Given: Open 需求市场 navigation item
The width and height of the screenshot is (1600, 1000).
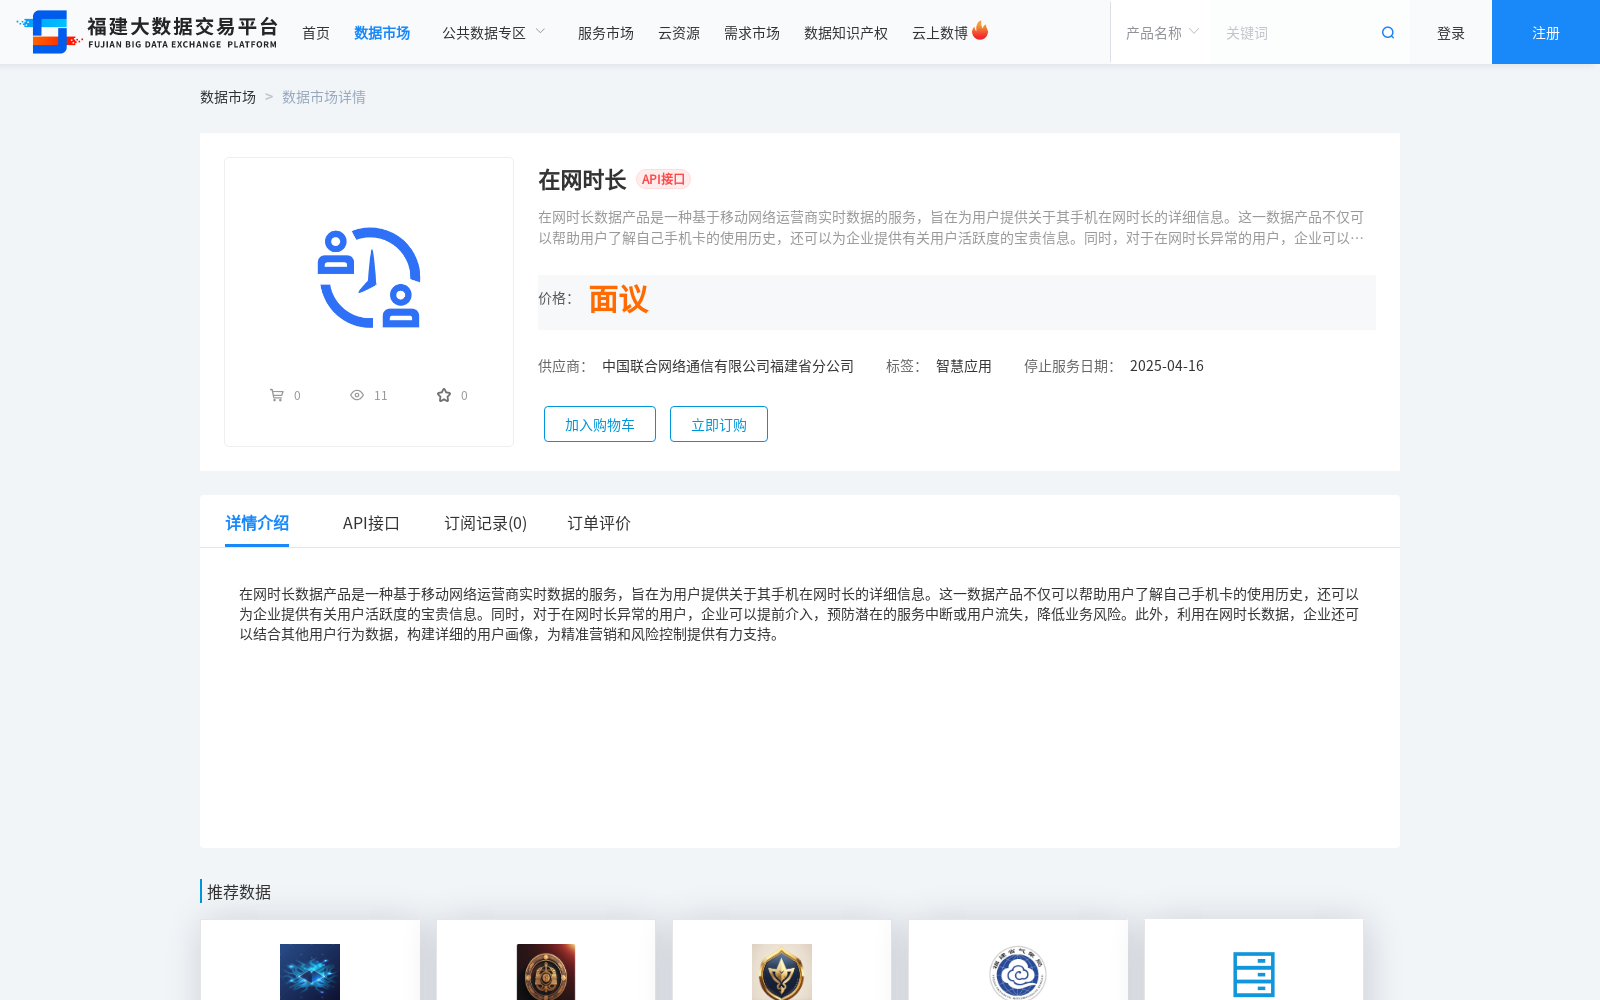Looking at the screenshot, I should pyautogui.click(x=752, y=33).
